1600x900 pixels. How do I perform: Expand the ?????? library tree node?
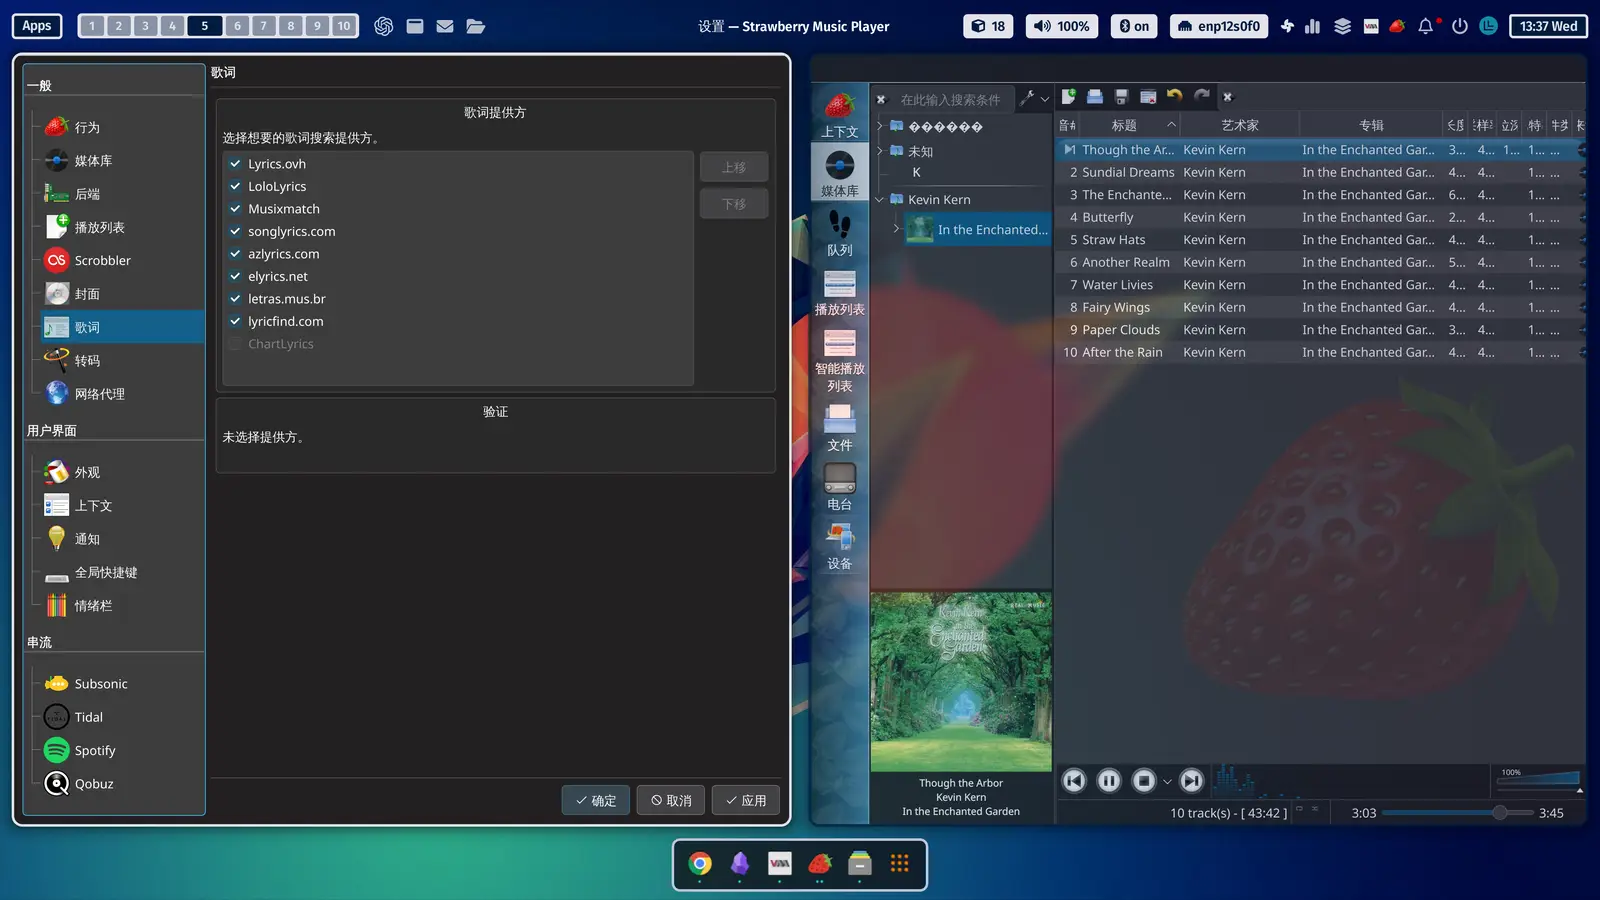tap(880, 126)
